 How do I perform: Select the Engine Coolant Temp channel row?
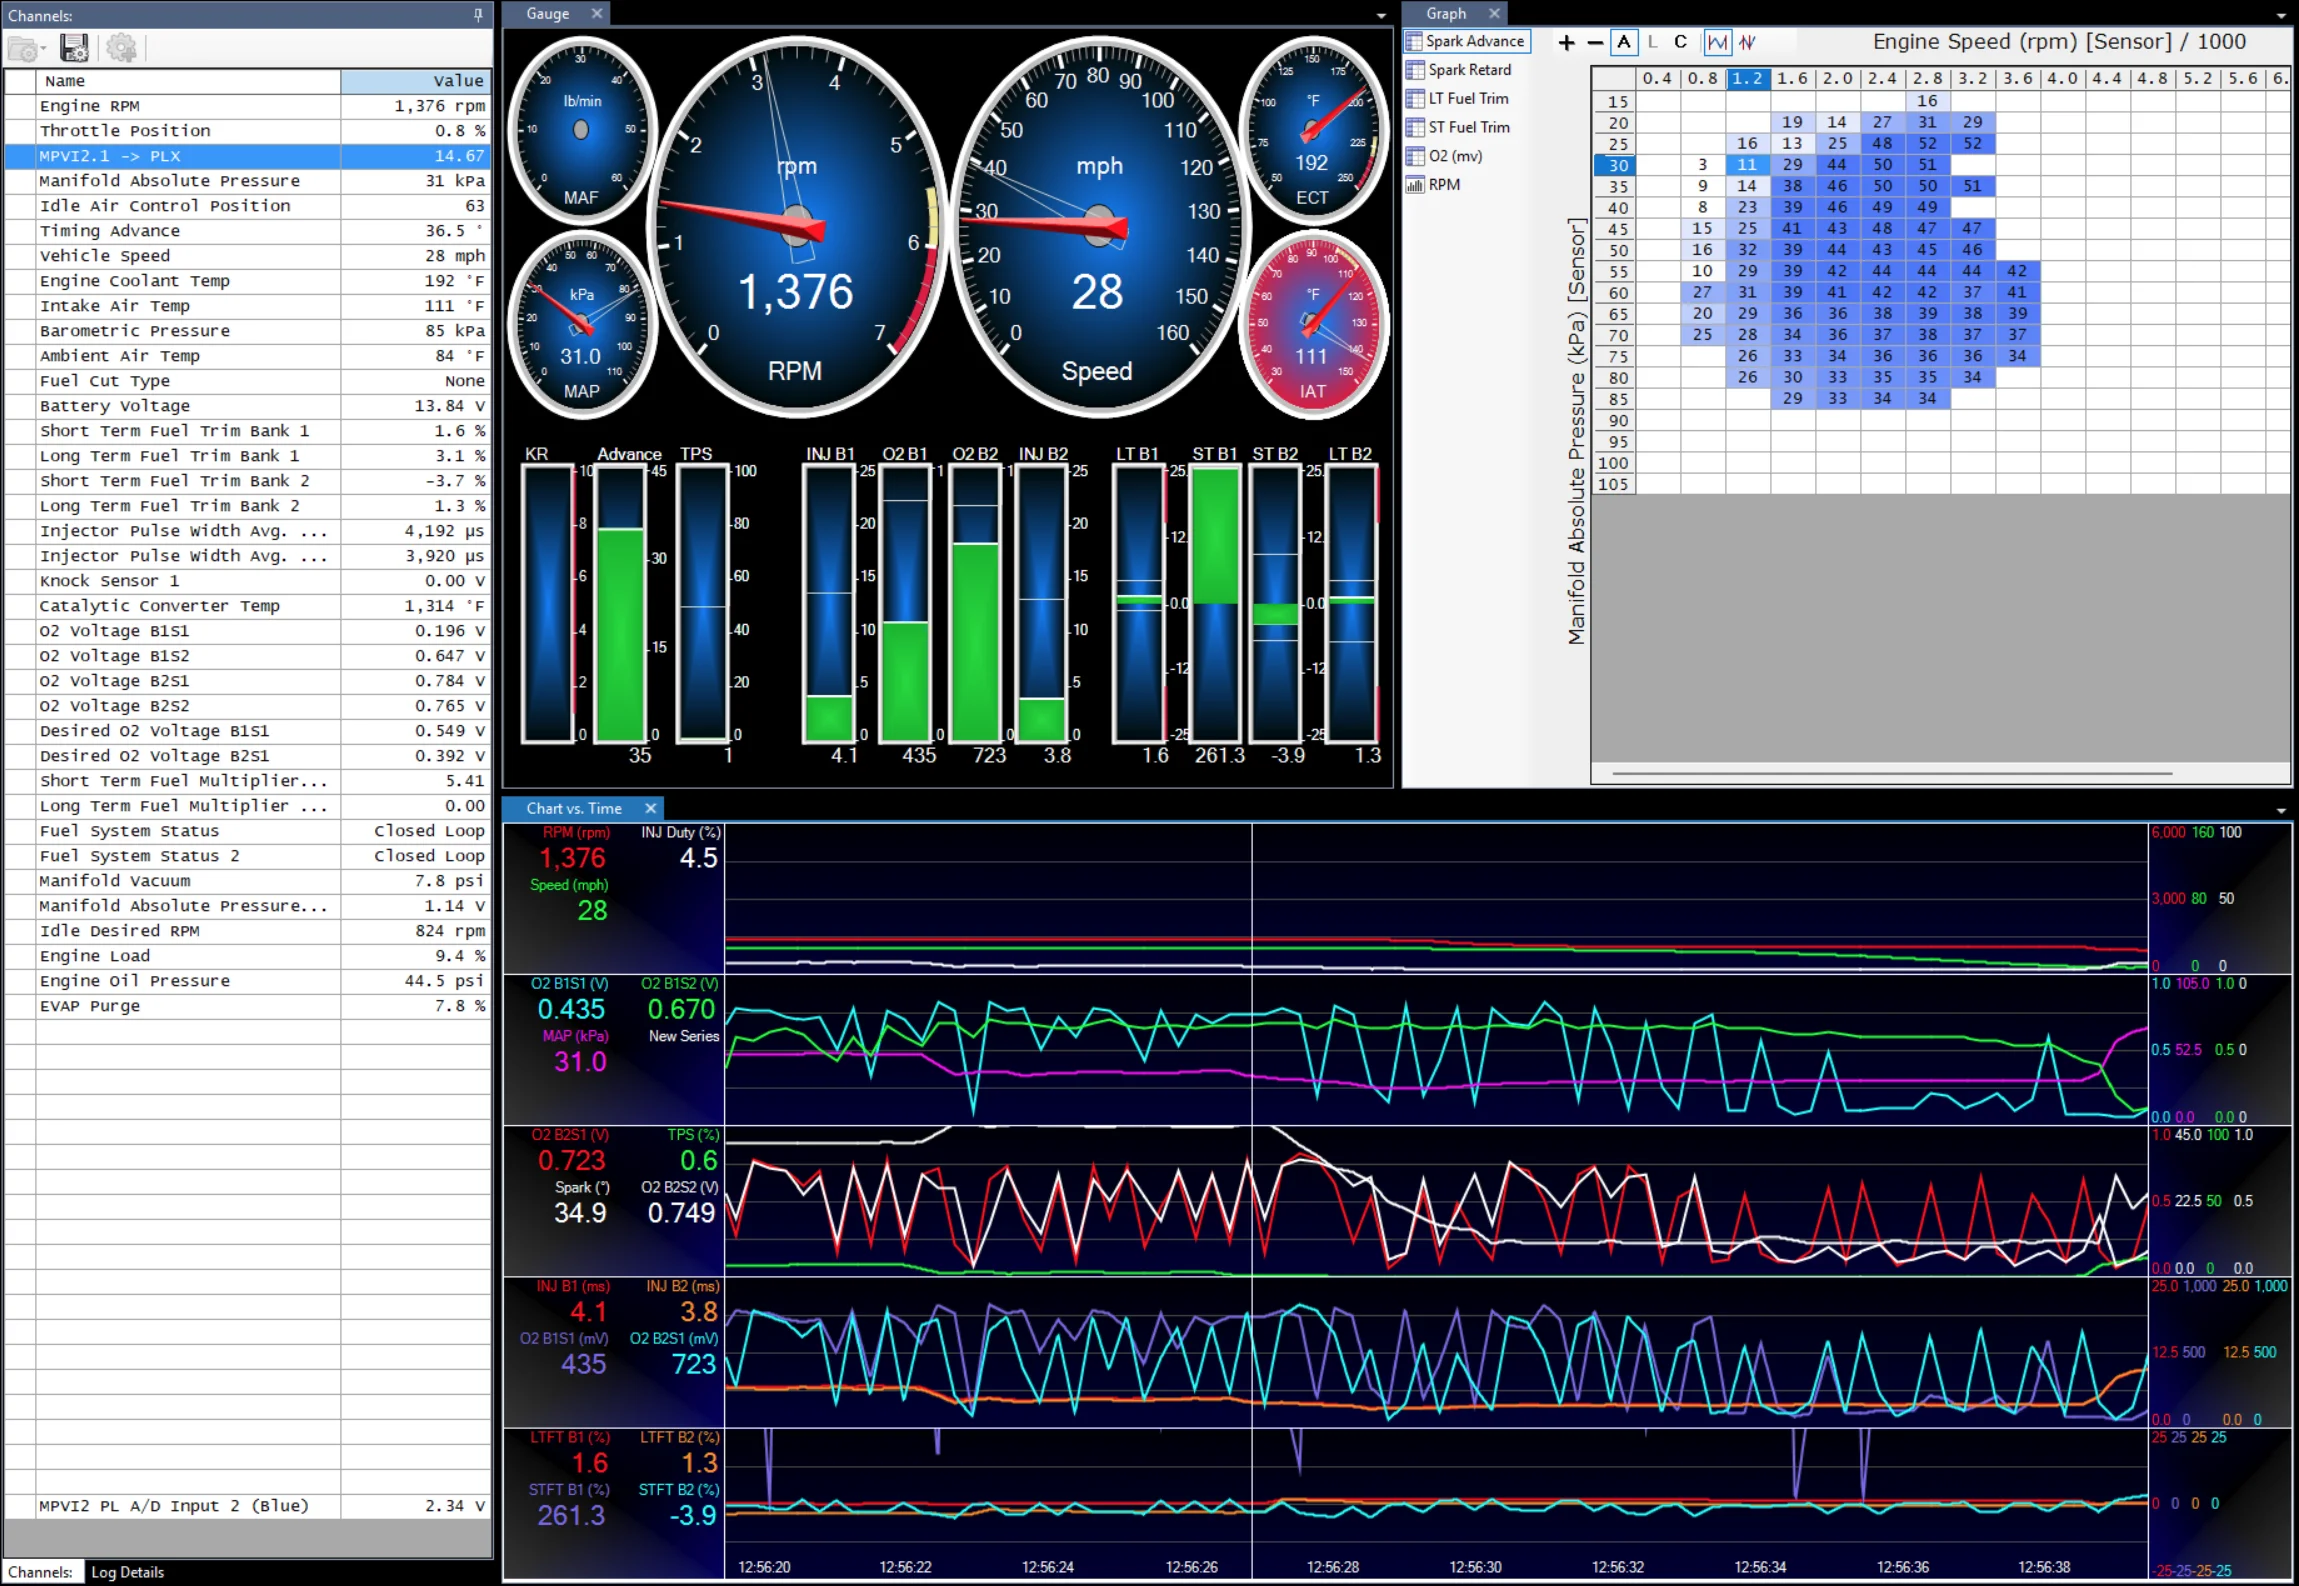point(248,281)
